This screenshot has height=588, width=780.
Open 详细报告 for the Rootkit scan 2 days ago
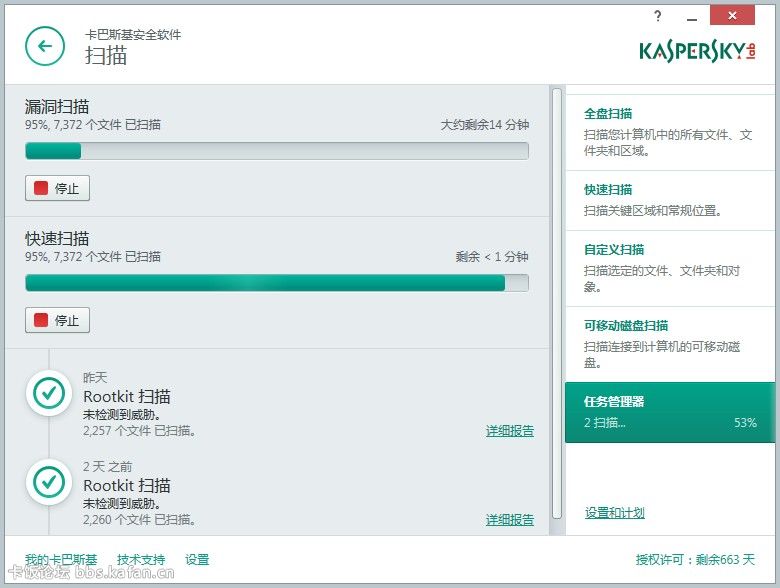tap(510, 520)
